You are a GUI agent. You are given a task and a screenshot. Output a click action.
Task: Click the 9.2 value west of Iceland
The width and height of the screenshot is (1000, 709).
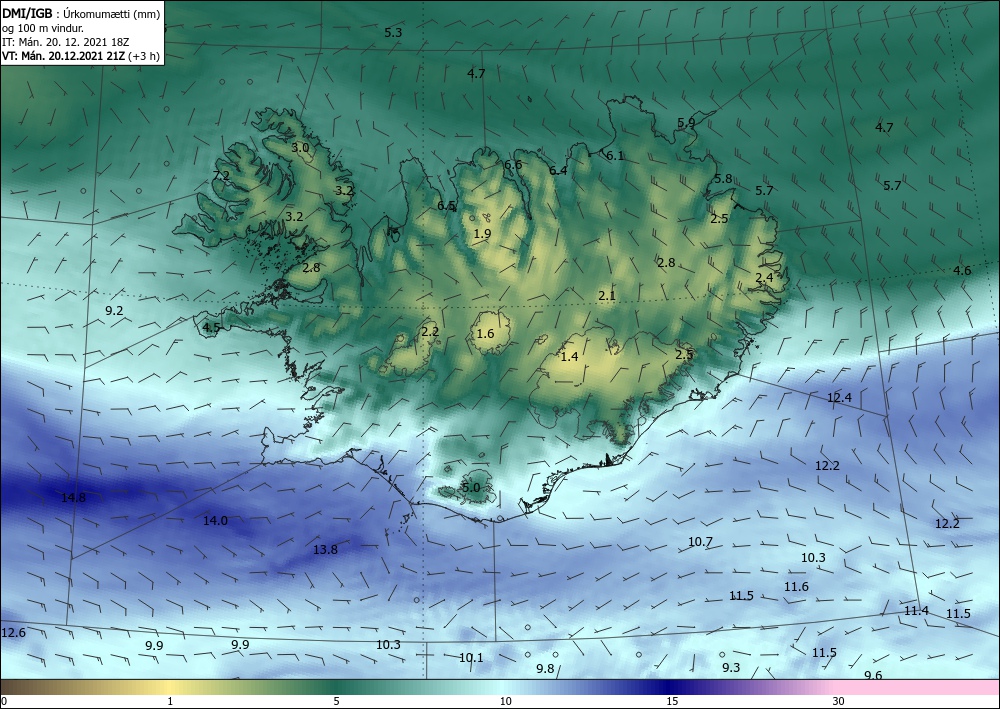tap(114, 311)
